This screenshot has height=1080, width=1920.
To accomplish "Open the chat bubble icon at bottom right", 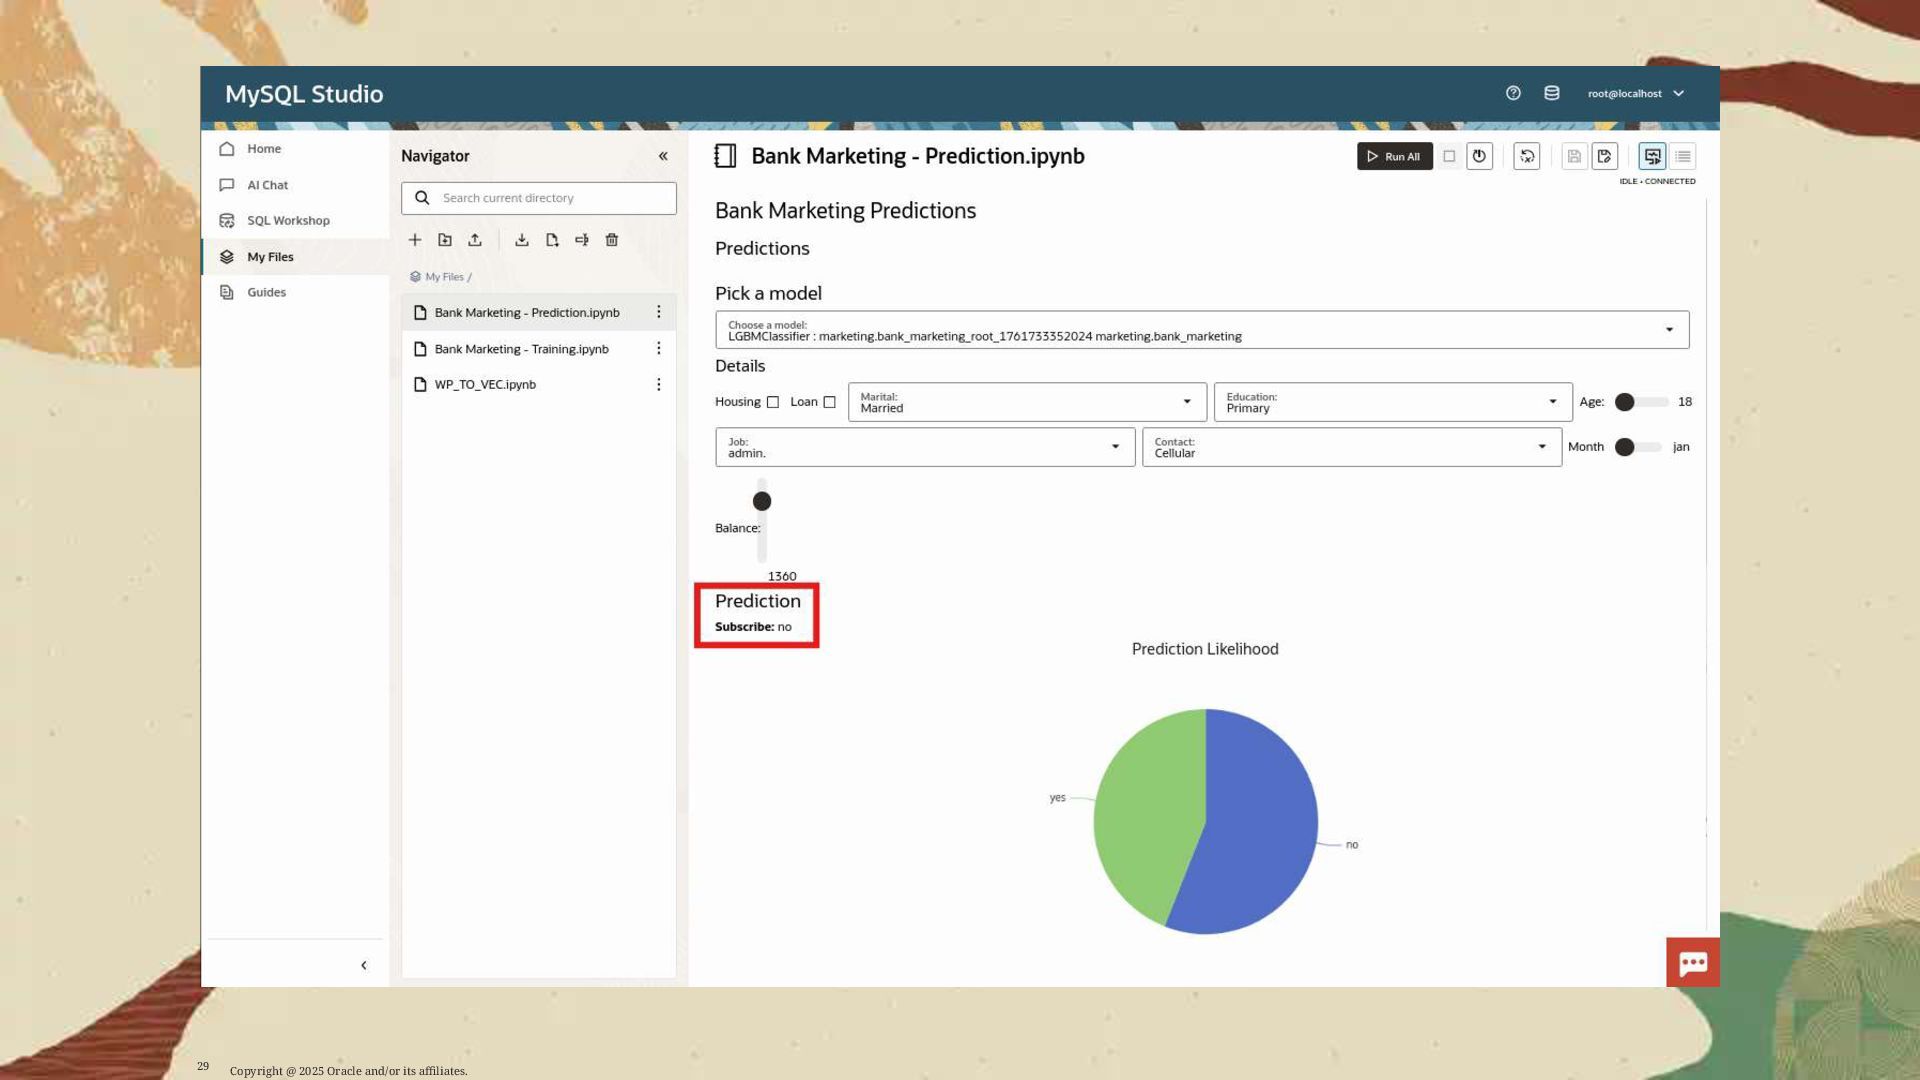I will point(1692,963).
